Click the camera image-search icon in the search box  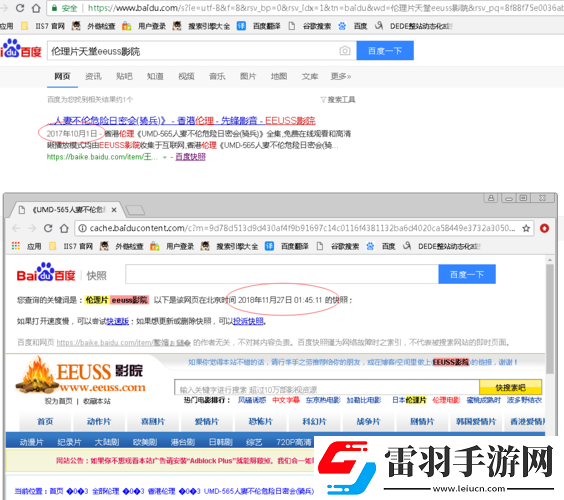(x=345, y=51)
